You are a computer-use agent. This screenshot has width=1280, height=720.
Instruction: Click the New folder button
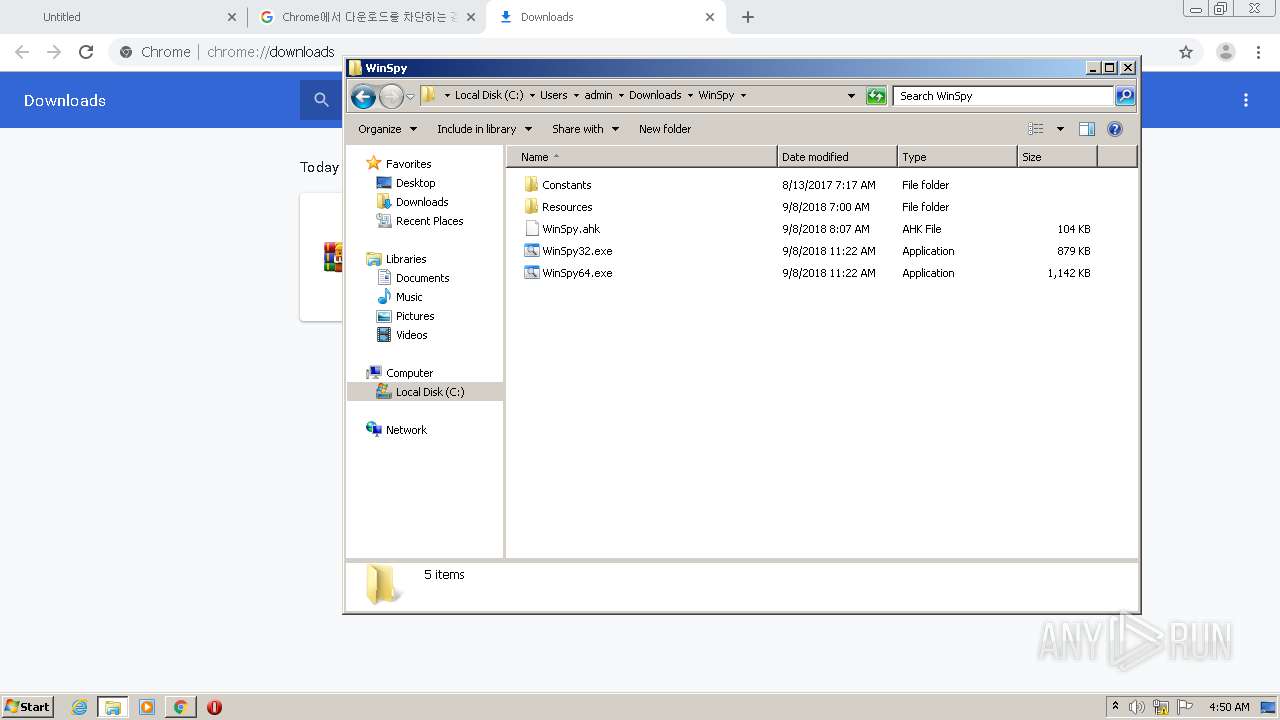click(665, 129)
